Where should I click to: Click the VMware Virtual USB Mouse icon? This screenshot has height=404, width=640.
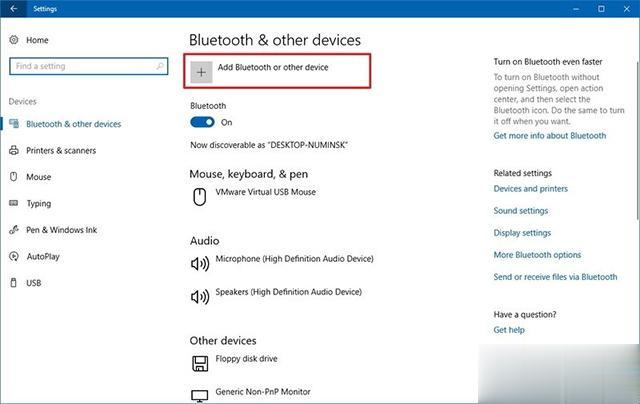[200, 197]
